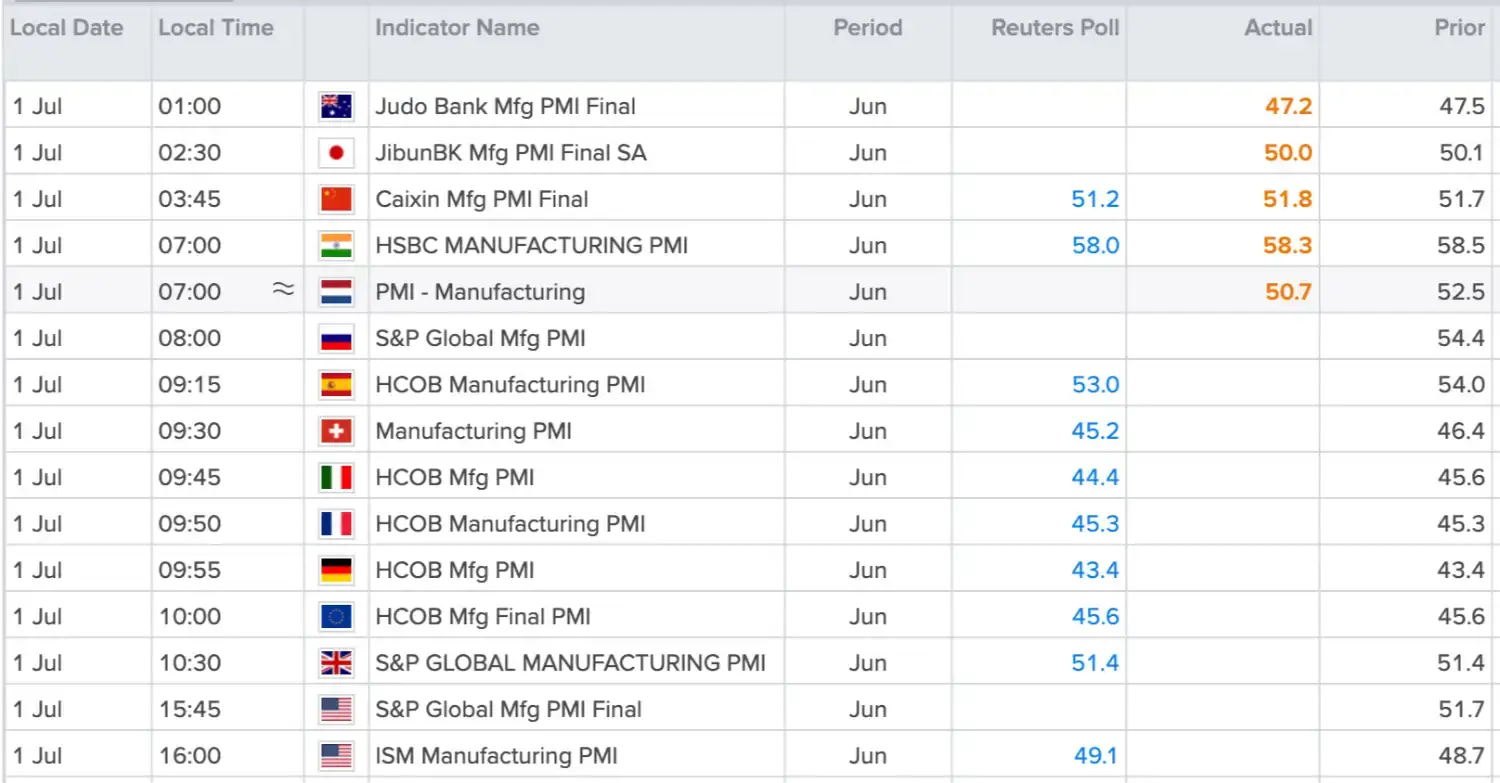Click the Australian flag icon
Image resolution: width=1500 pixels, height=783 pixels.
(x=336, y=106)
